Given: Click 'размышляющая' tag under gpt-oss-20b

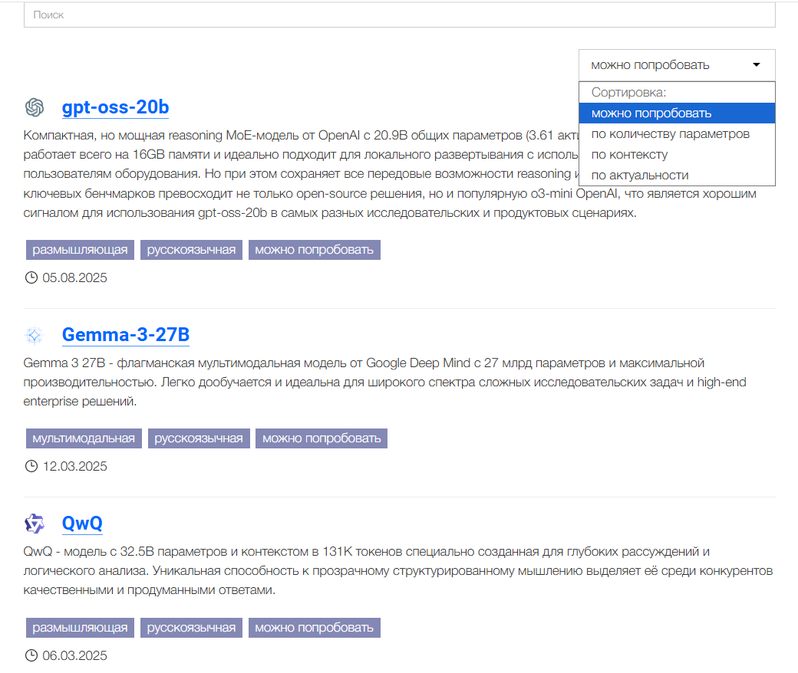Looking at the screenshot, I should [x=80, y=249].
